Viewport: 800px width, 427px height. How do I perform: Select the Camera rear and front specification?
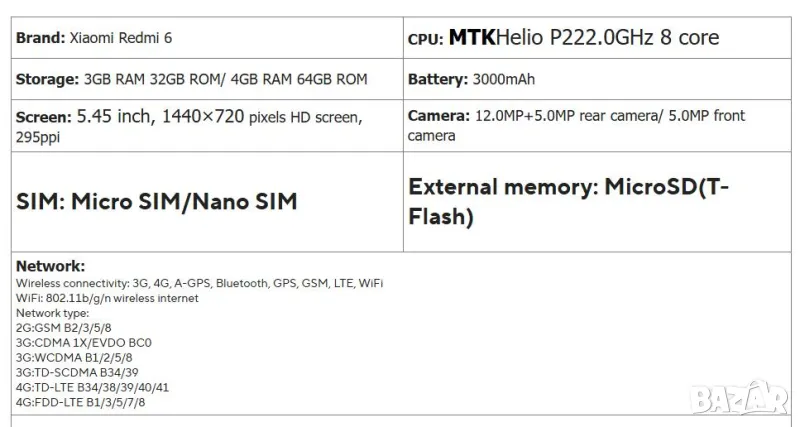[576, 125]
